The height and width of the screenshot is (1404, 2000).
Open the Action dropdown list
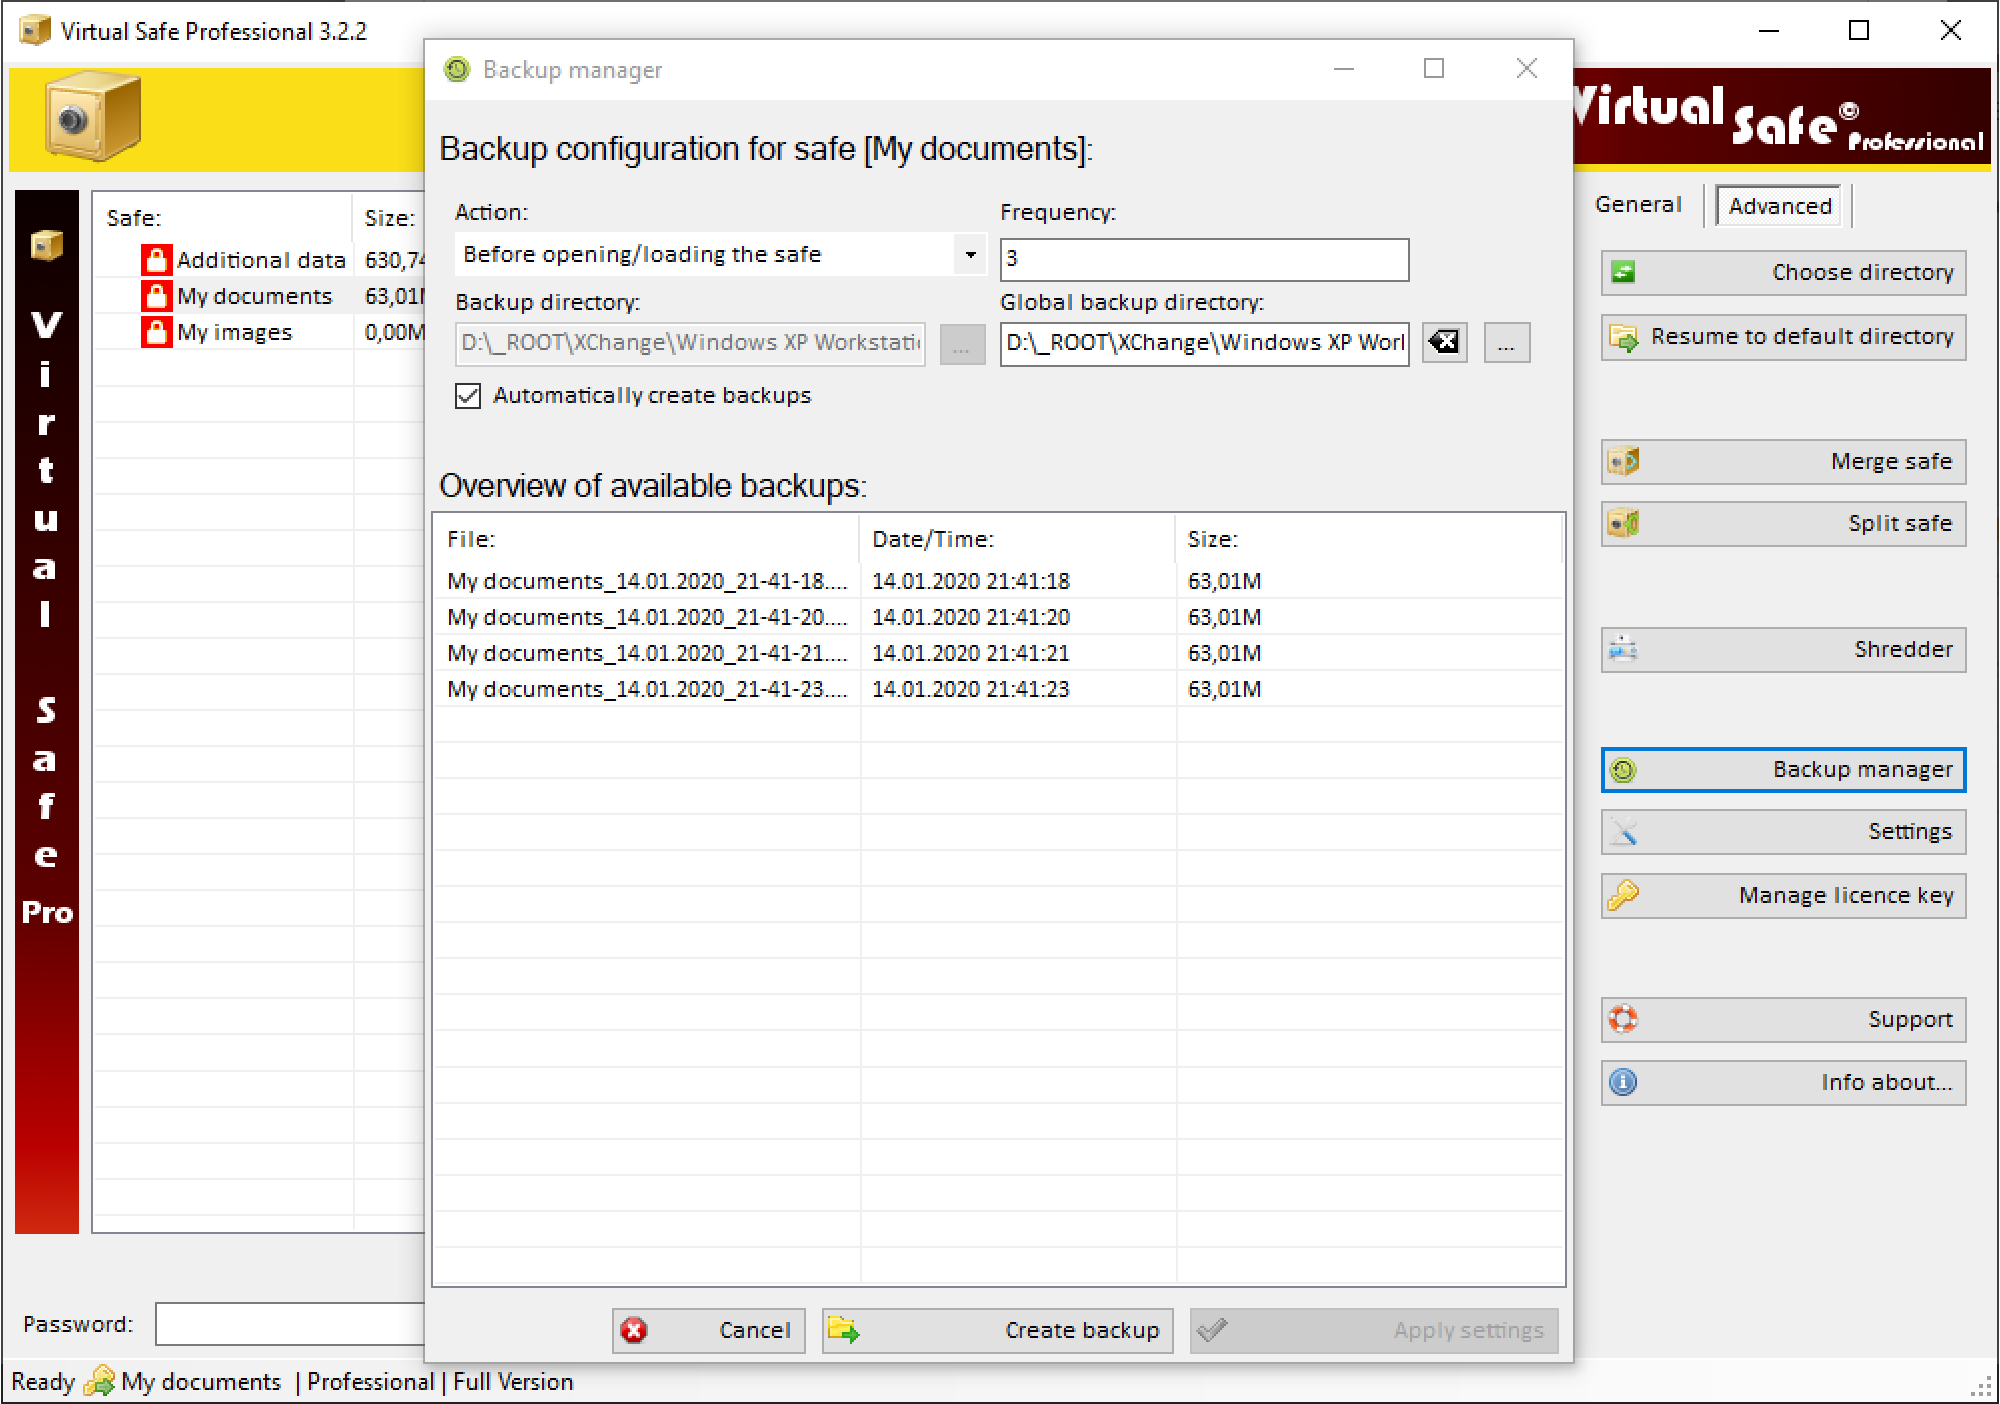[x=970, y=255]
